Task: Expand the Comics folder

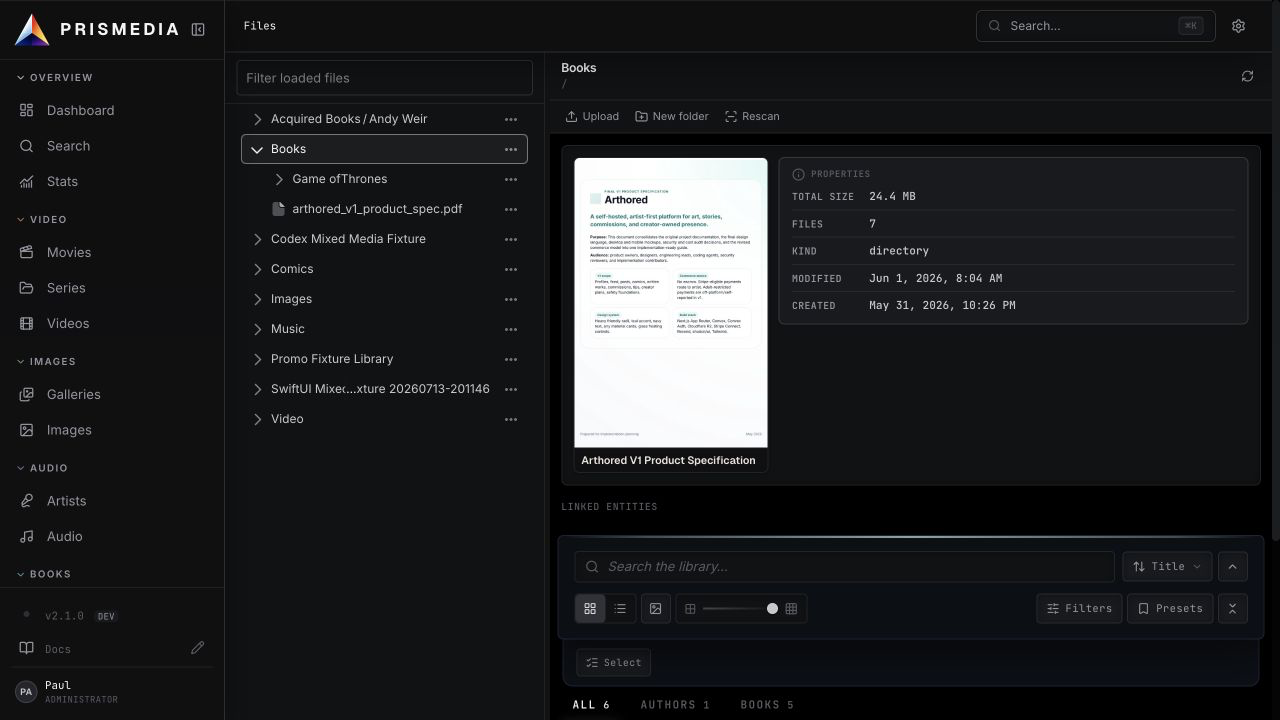Action: [x=257, y=269]
